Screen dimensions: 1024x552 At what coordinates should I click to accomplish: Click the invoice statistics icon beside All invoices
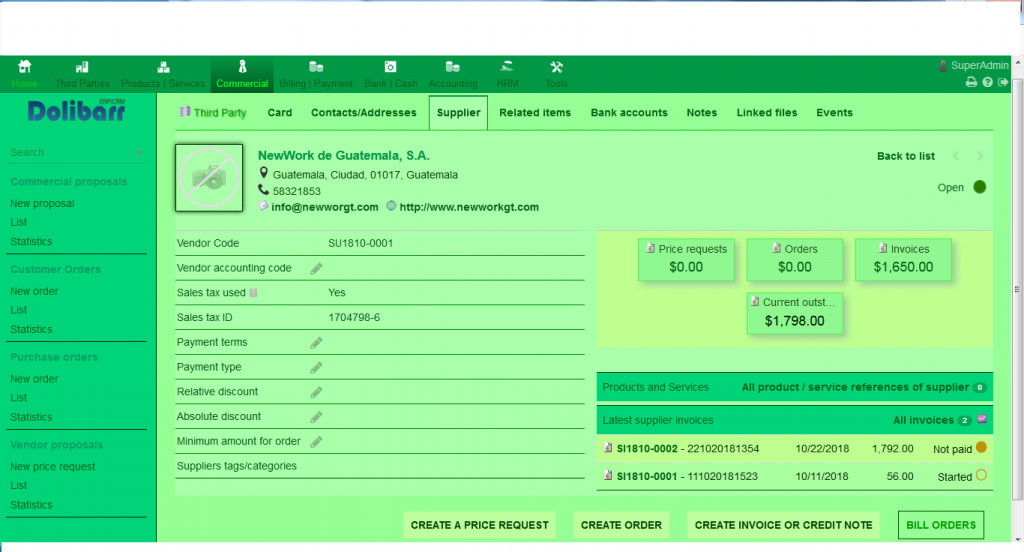click(982, 419)
